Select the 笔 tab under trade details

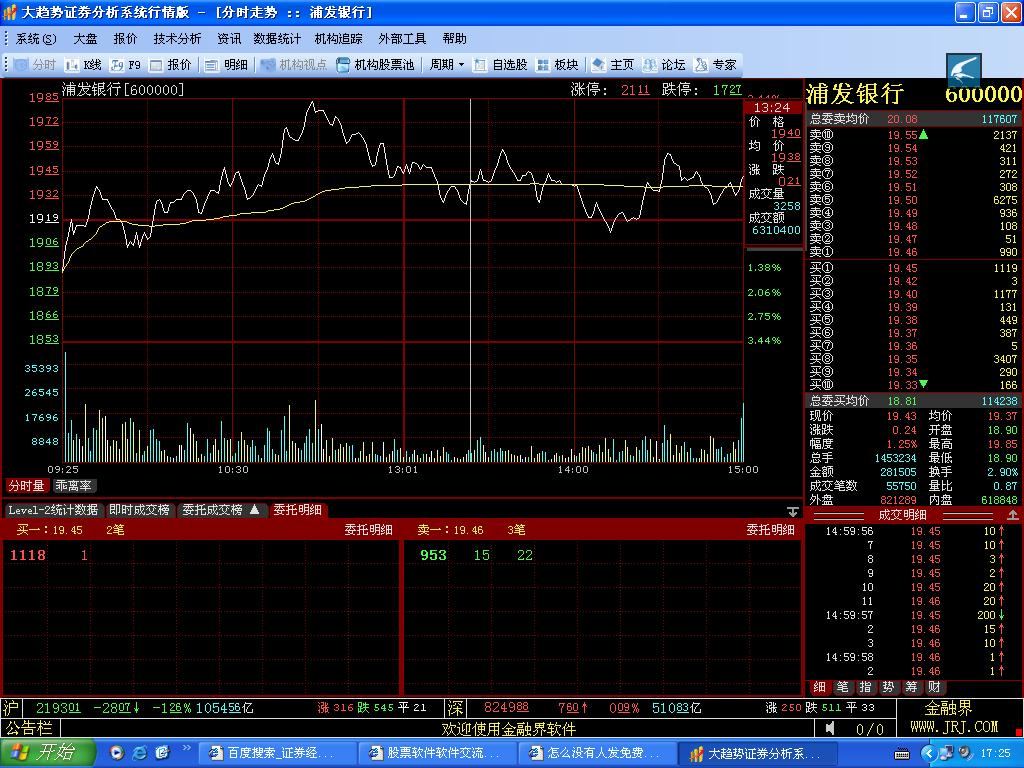[842, 687]
